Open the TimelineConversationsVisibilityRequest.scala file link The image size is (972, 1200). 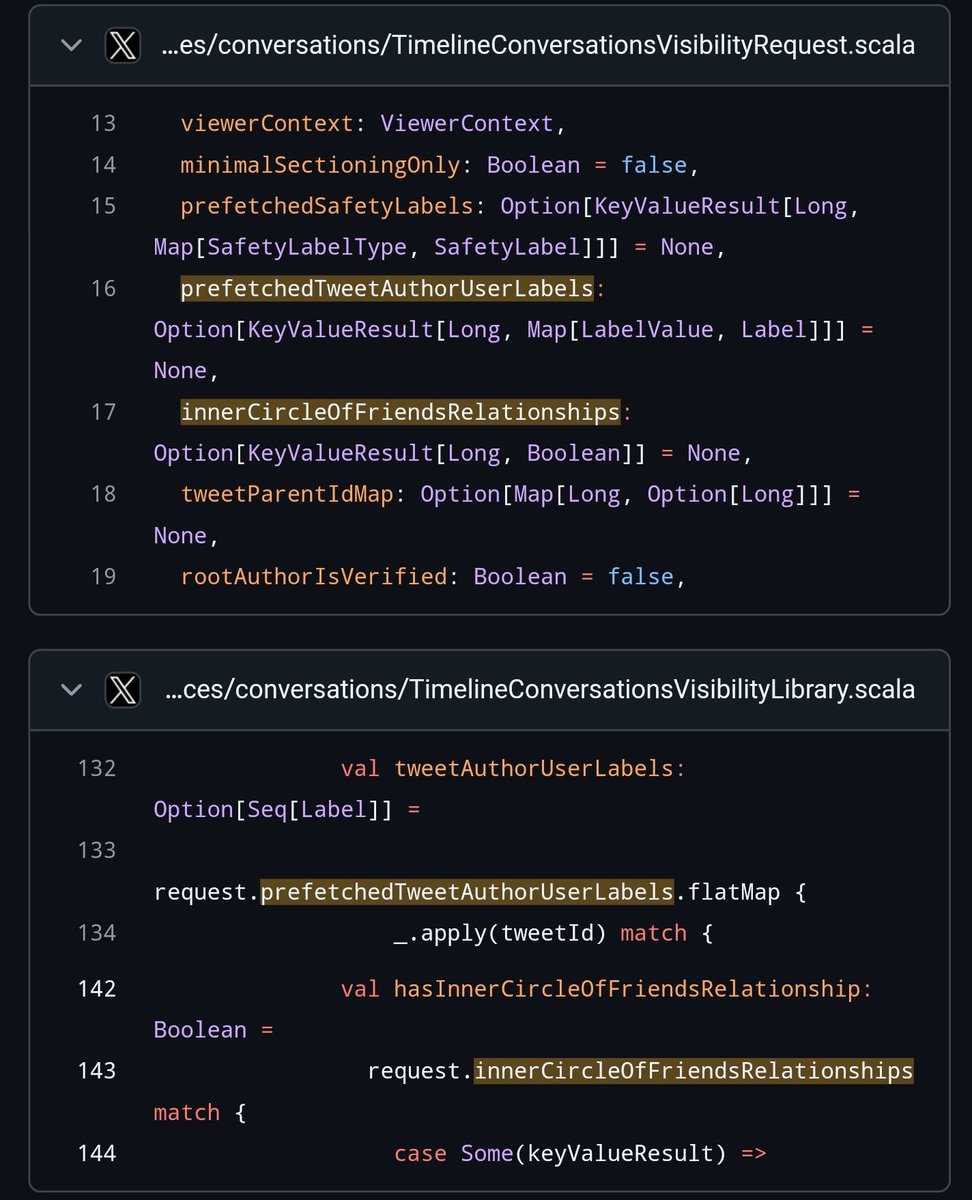pos(538,45)
